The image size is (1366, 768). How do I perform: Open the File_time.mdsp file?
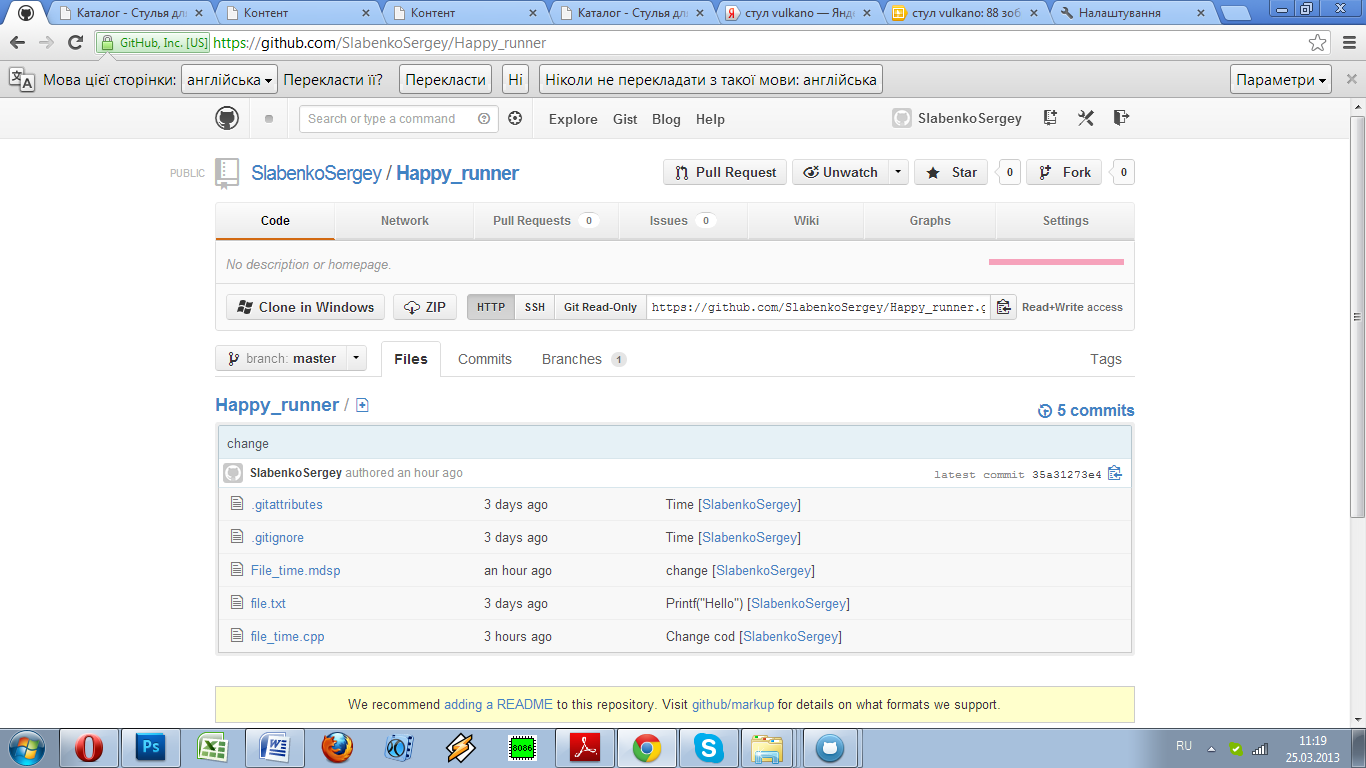295,570
